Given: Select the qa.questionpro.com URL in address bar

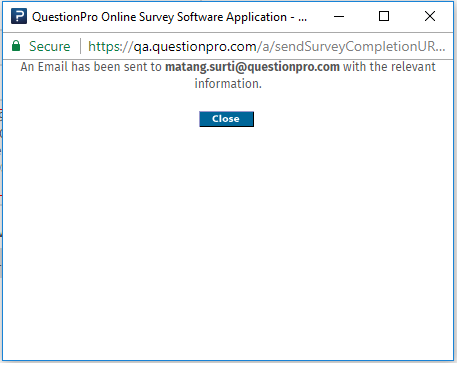Looking at the screenshot, I should click(x=266, y=46).
